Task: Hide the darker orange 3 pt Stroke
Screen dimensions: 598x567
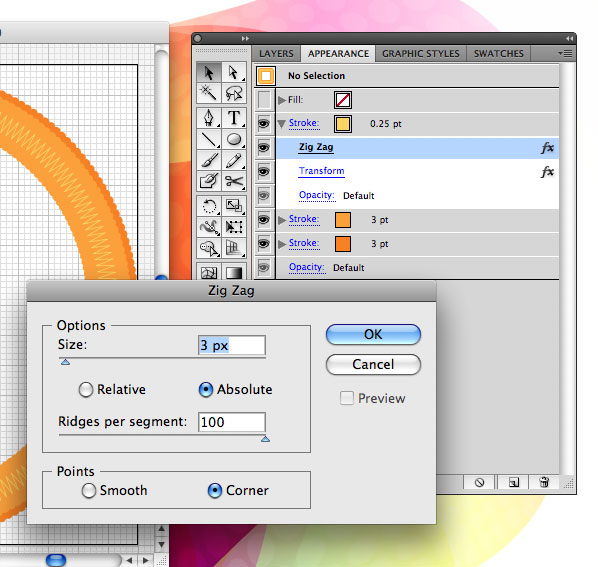Action: (264, 244)
